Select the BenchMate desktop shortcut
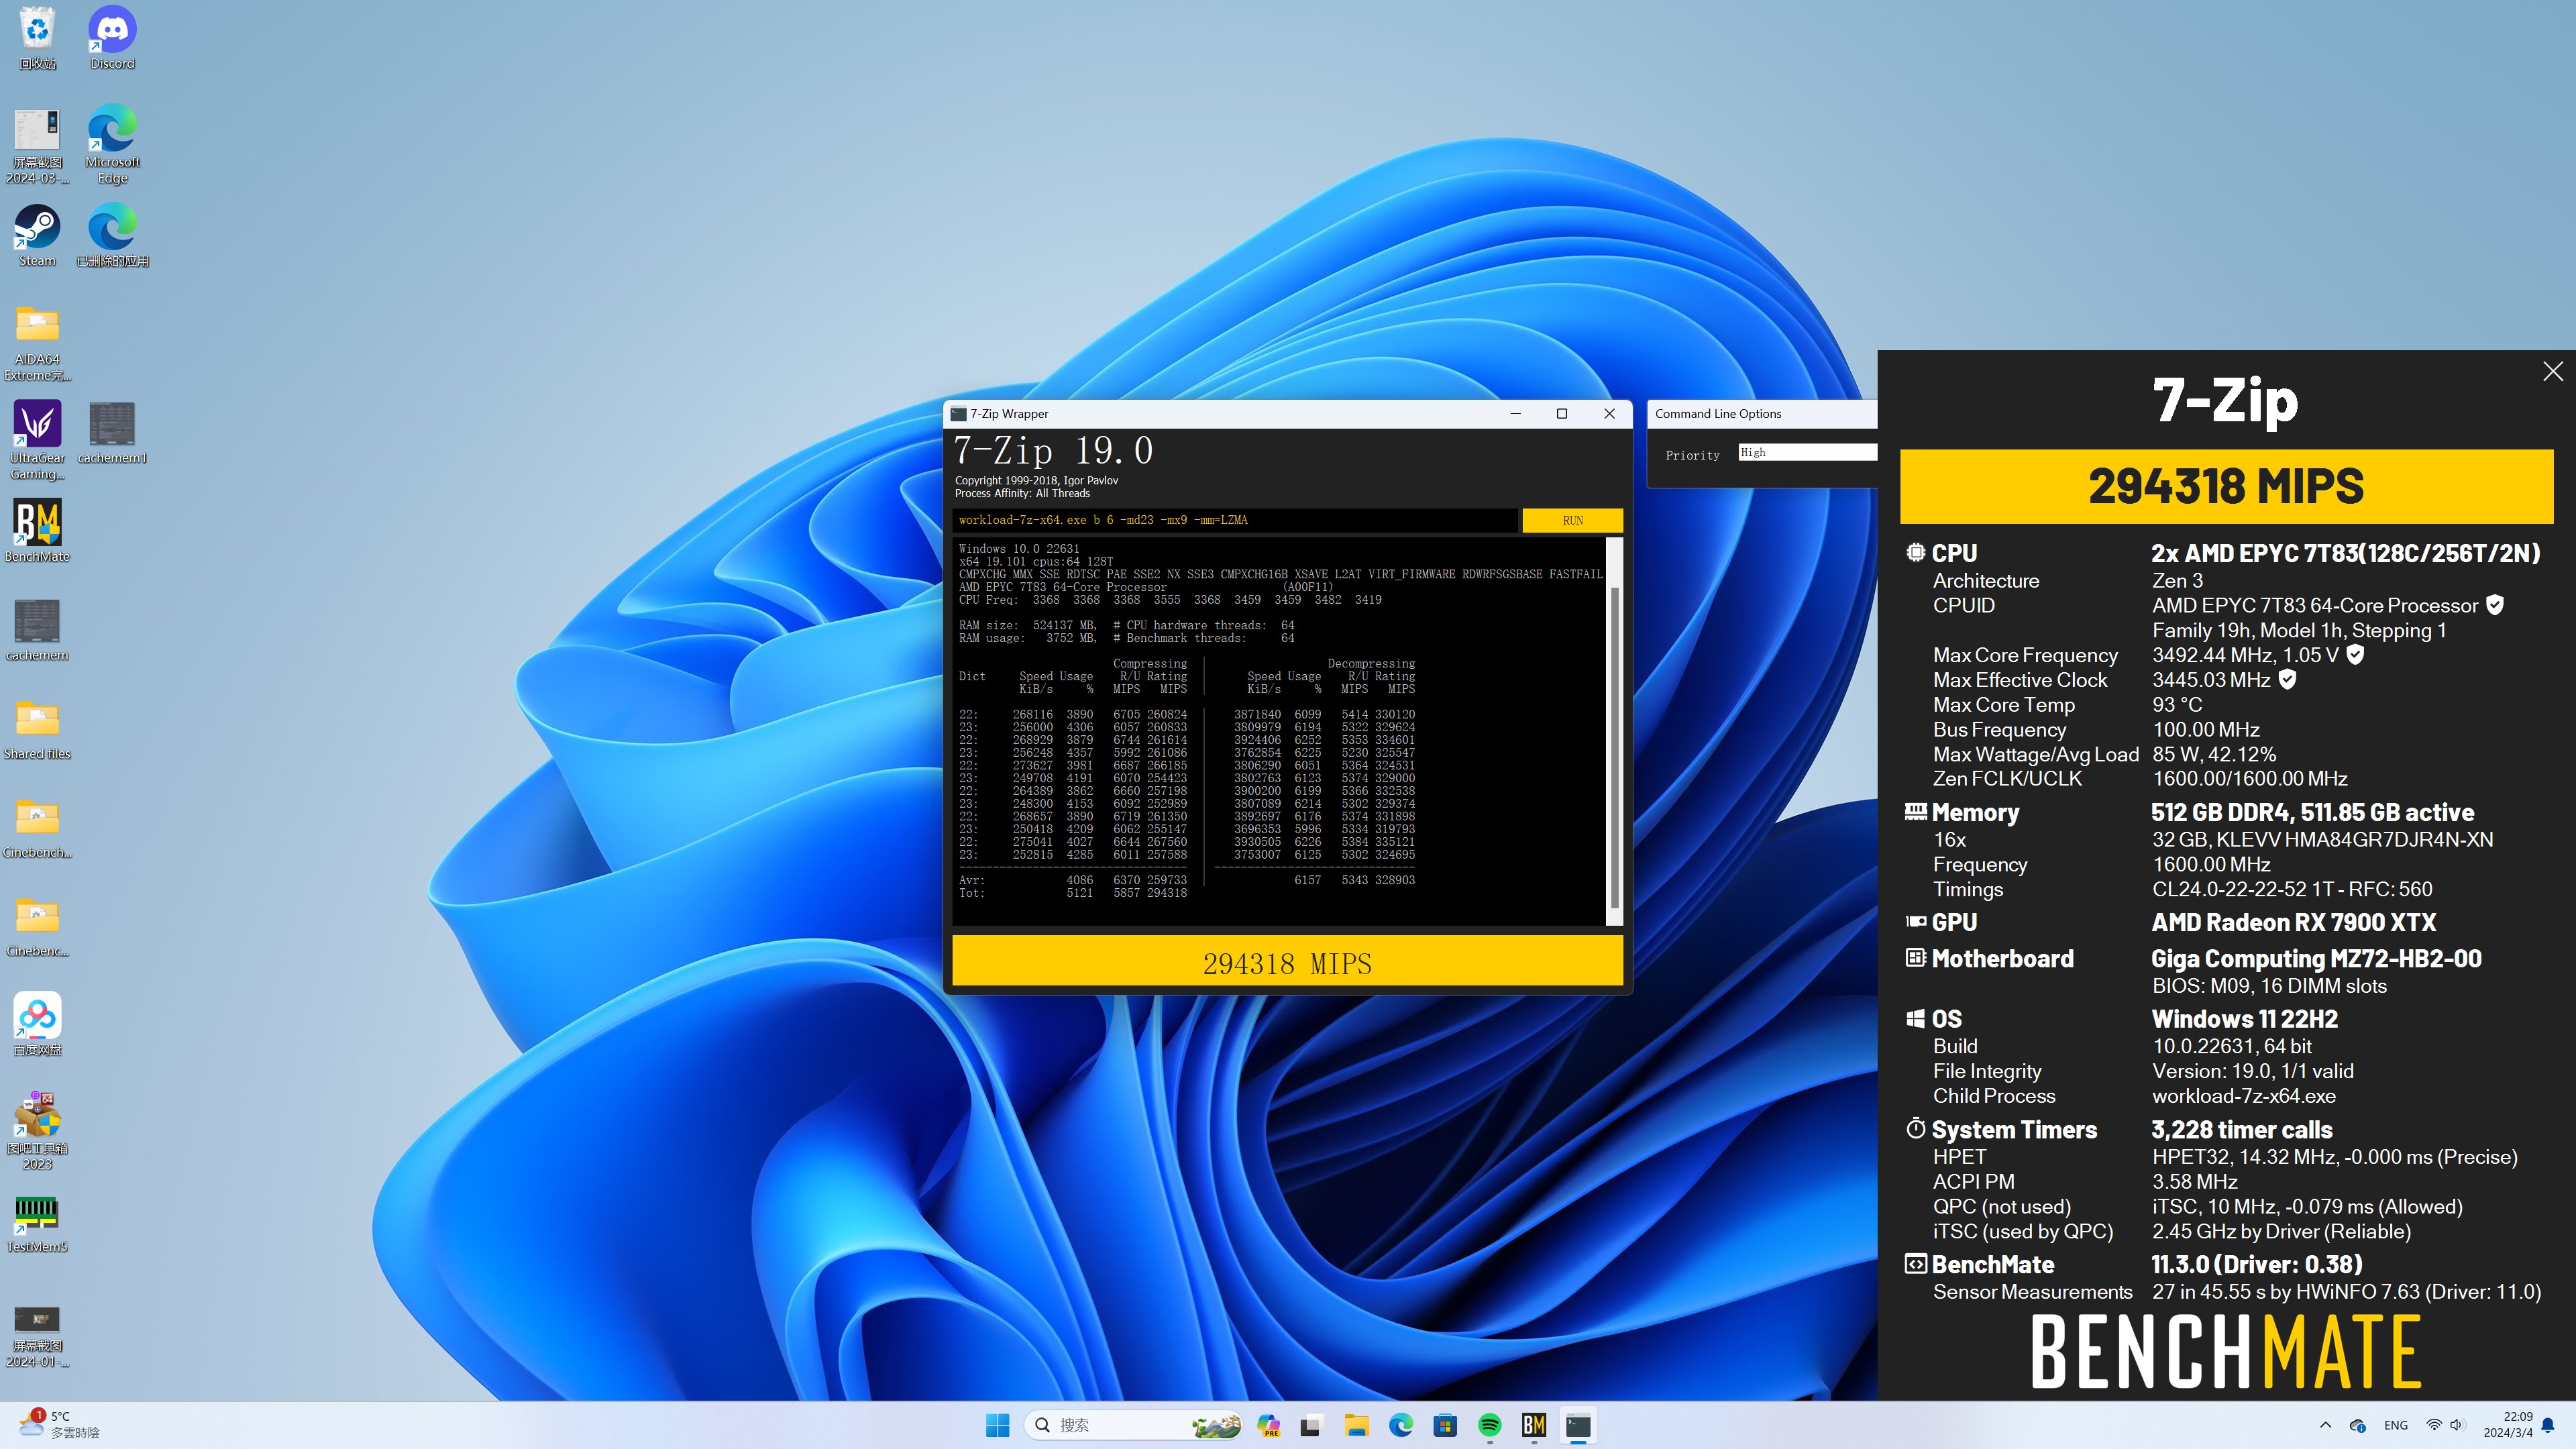The height and width of the screenshot is (1449, 2576). point(37,531)
